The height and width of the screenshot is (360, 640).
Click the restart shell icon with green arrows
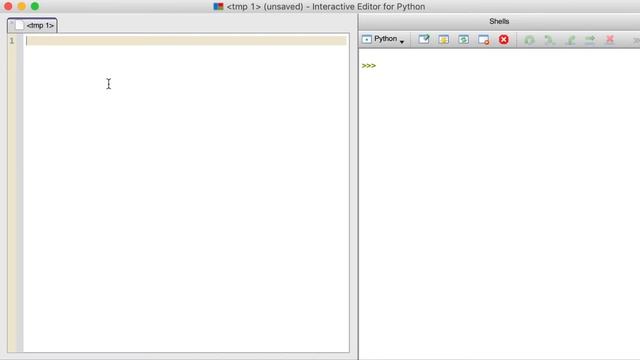(463, 40)
